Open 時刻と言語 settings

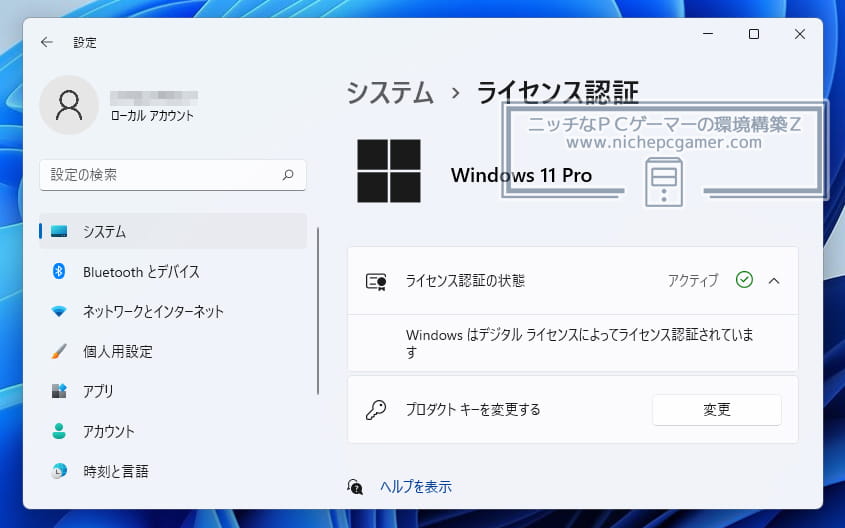(172, 471)
